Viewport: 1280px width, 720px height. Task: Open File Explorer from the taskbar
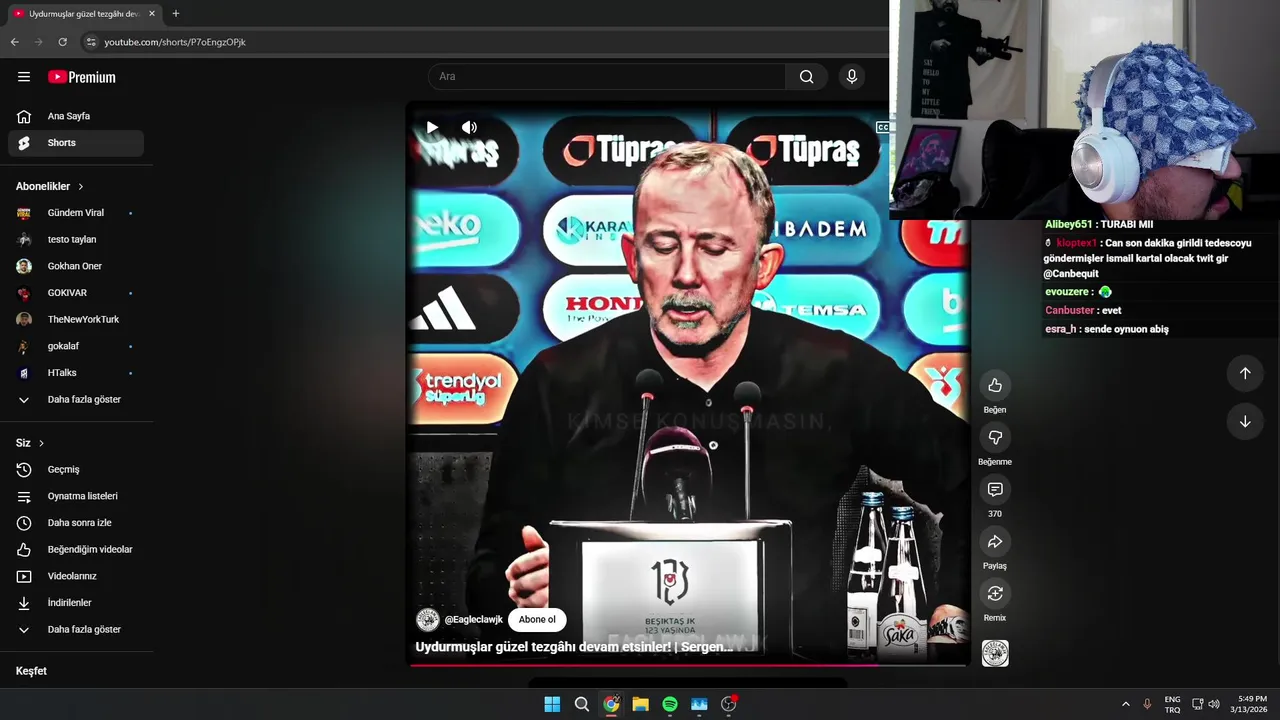[640, 704]
